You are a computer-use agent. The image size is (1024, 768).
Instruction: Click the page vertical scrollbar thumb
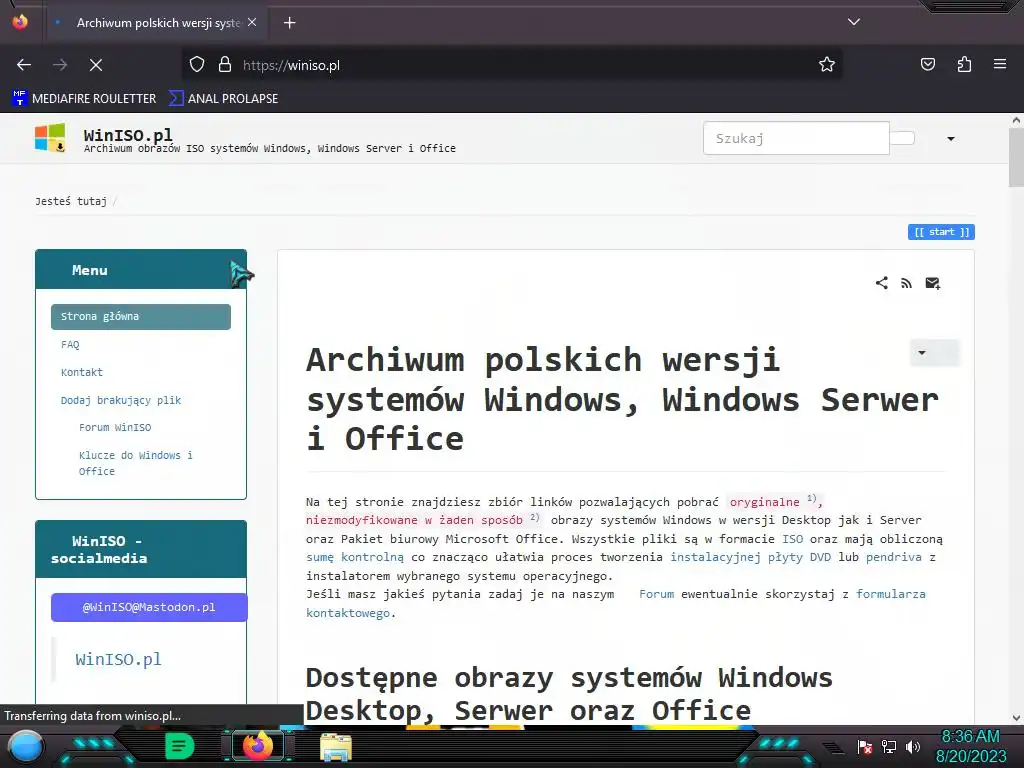(1016, 157)
